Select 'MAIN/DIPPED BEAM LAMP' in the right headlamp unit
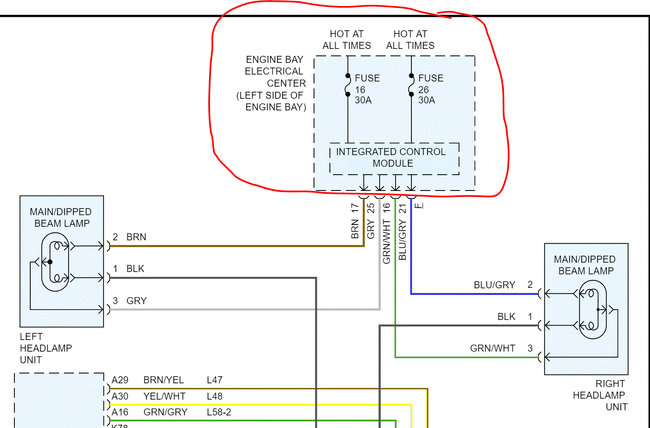650x428 pixels. click(585, 265)
